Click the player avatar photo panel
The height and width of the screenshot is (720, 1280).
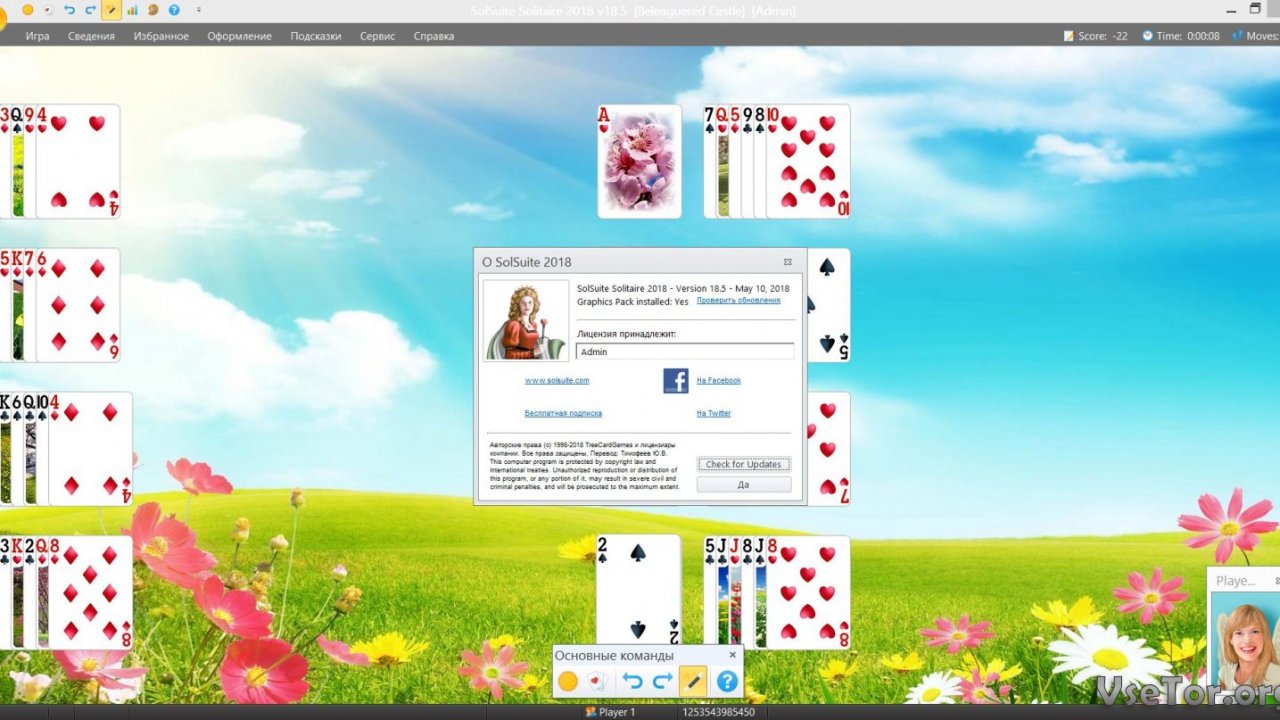pyautogui.click(x=1244, y=640)
